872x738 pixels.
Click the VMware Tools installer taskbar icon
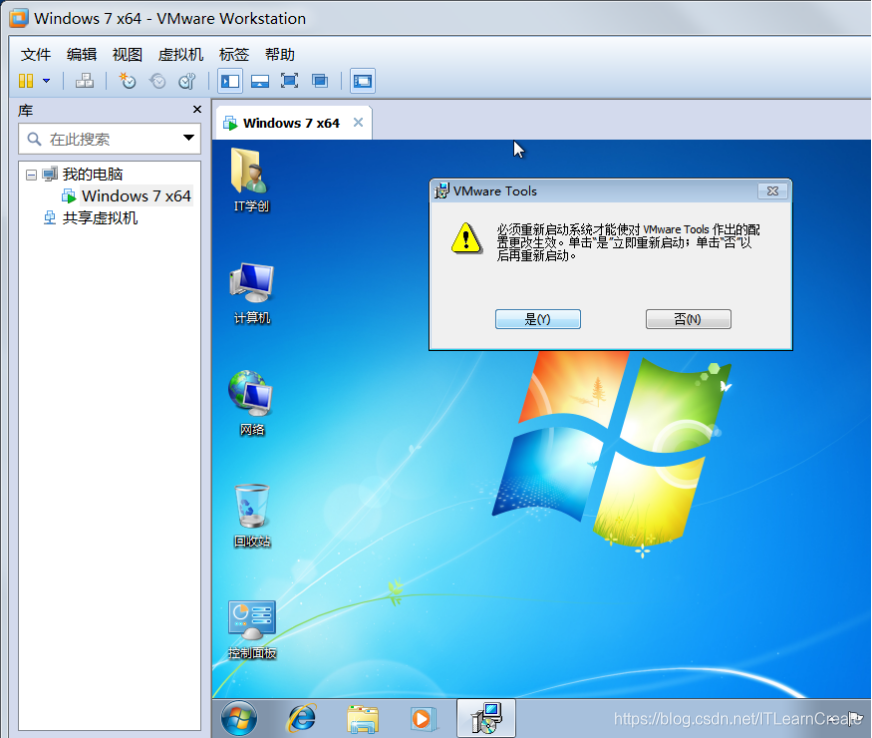point(486,719)
